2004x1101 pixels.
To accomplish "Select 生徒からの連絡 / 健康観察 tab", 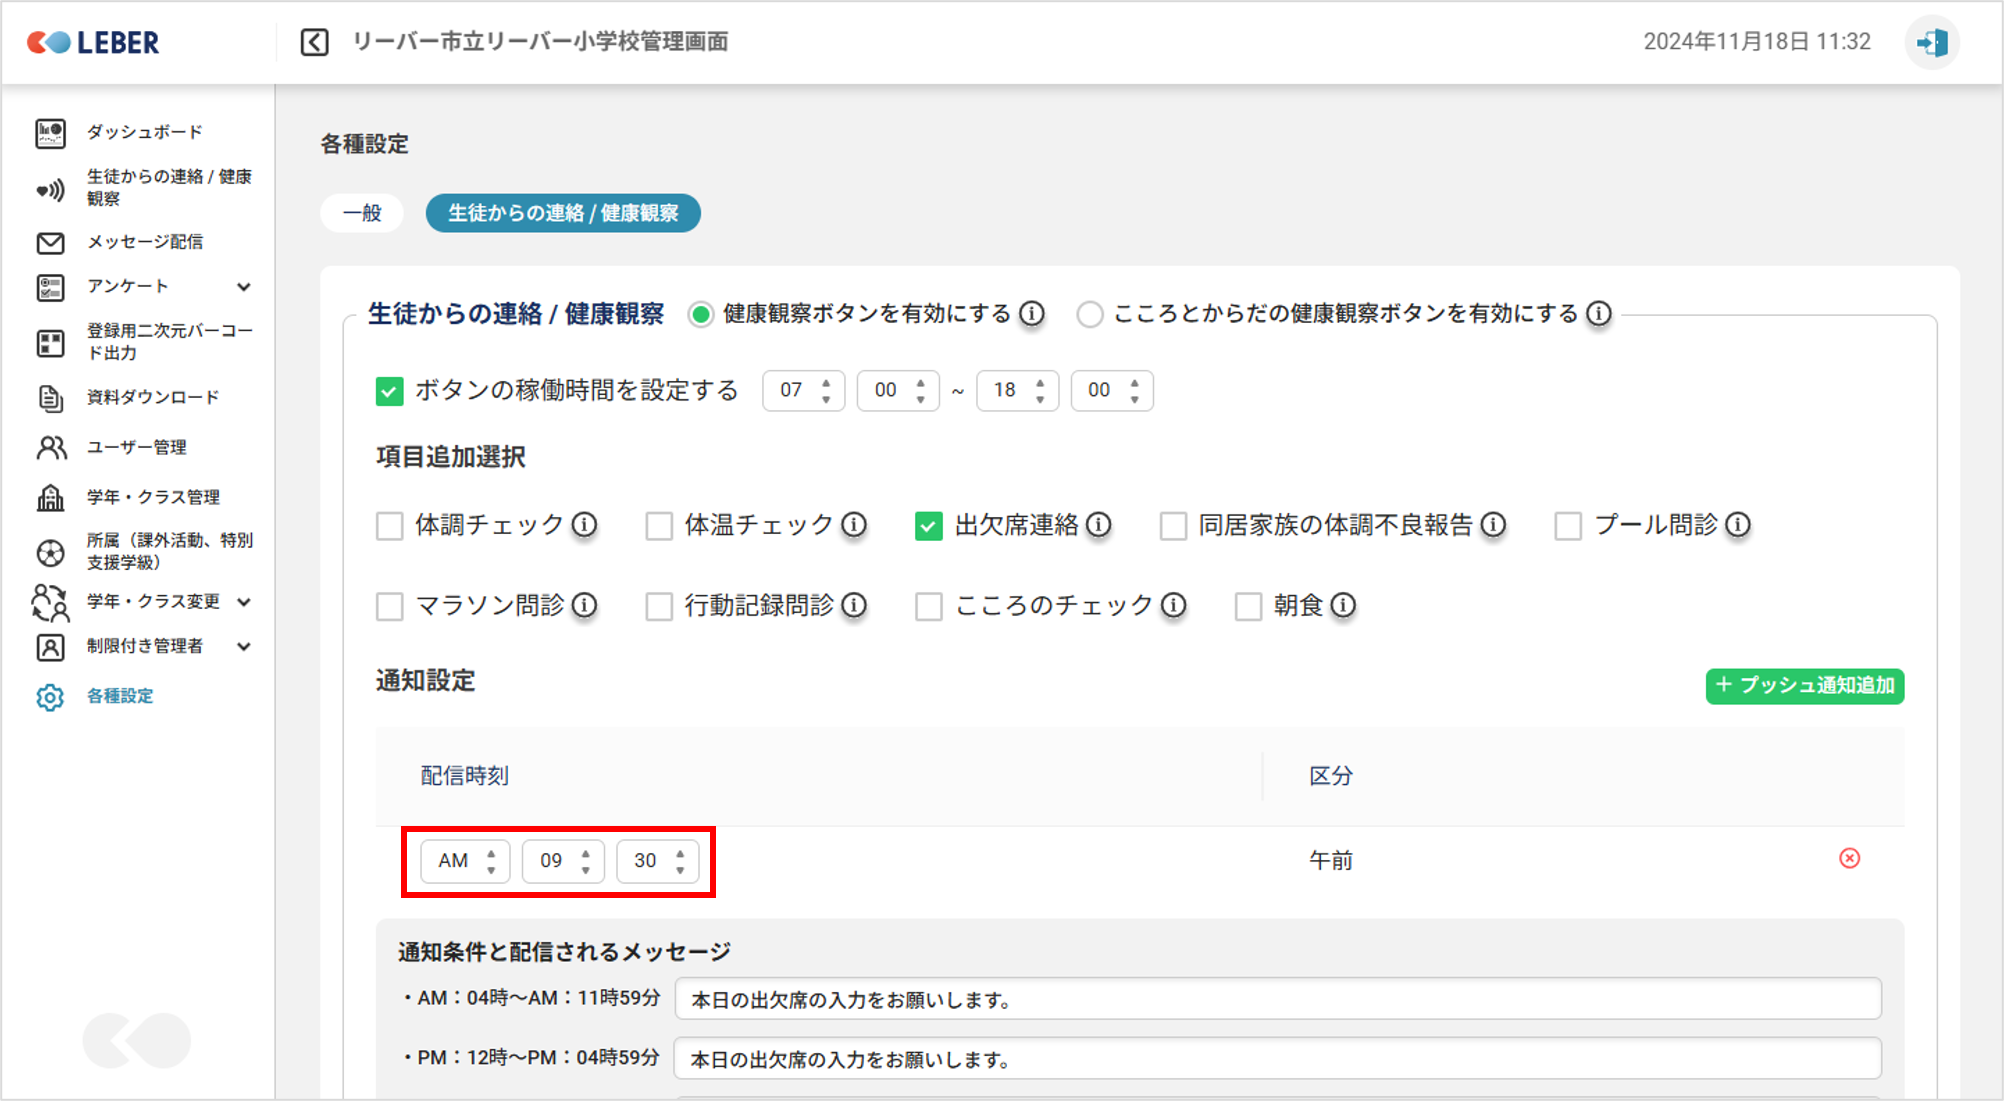I will (562, 213).
